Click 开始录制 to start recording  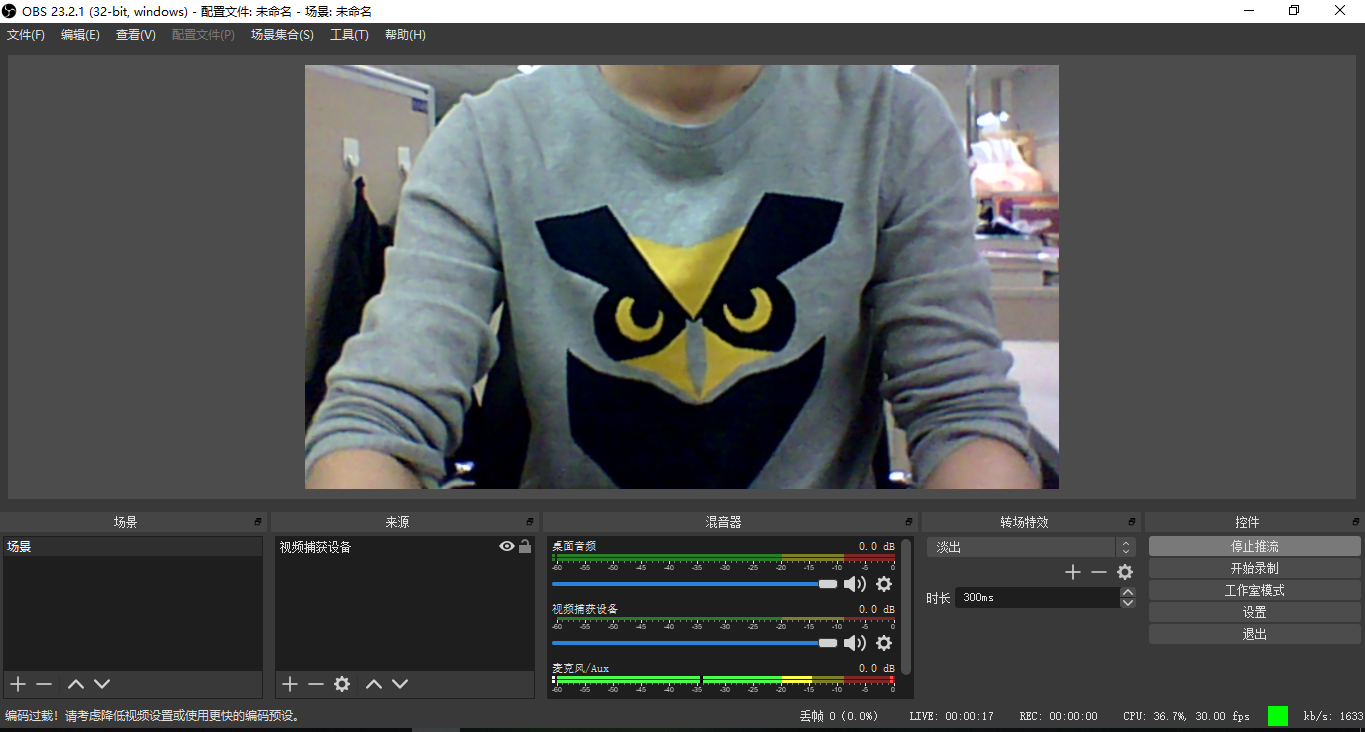[1255, 569]
